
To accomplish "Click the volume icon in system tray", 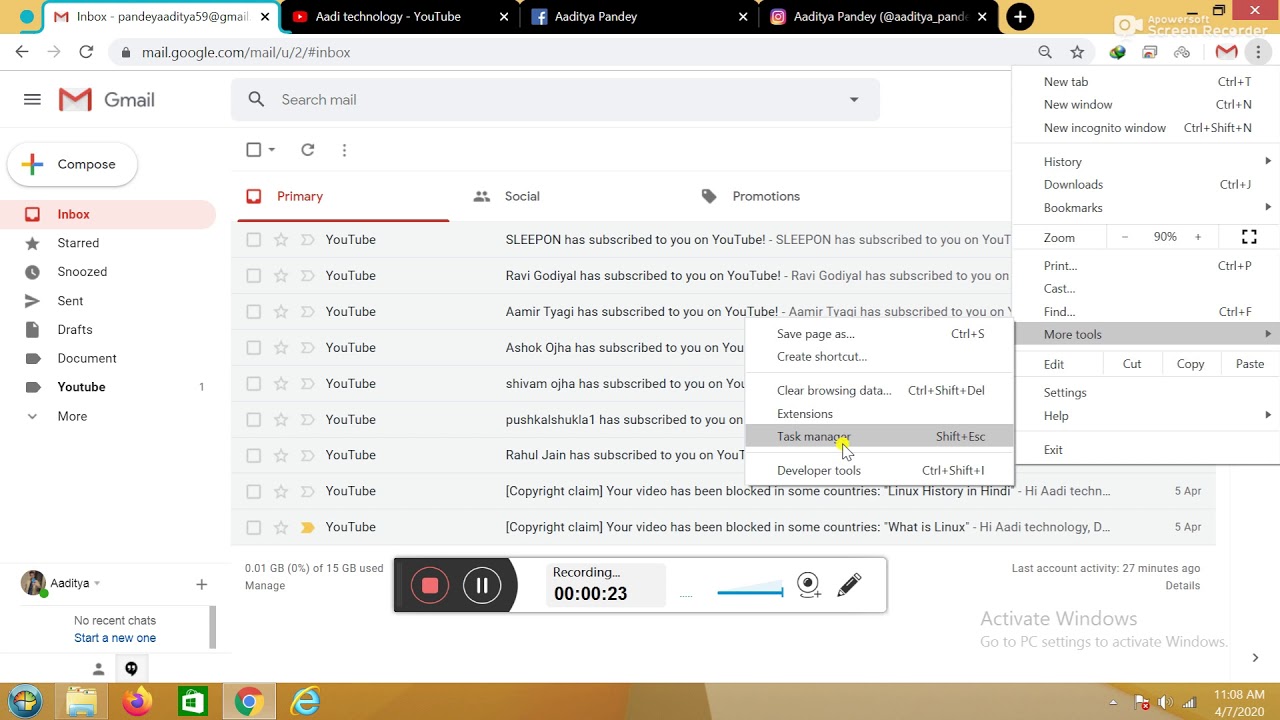I will click(1164, 702).
